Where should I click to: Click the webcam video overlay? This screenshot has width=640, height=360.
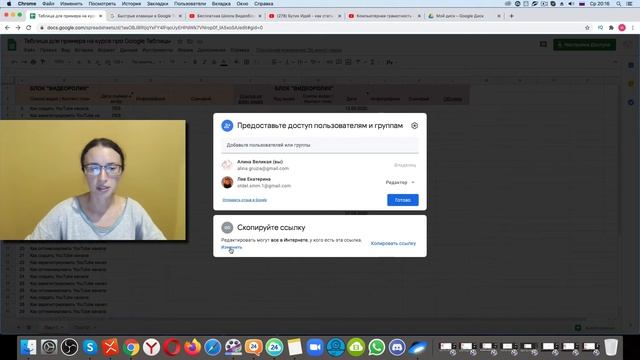coord(93,180)
